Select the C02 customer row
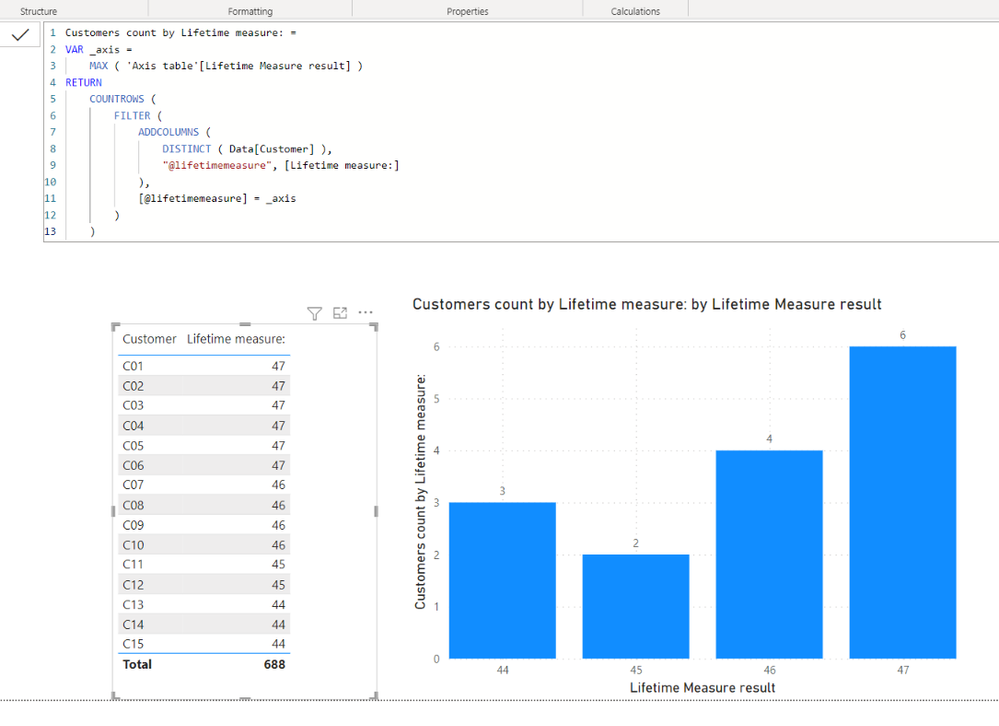Viewport: 999px width, 726px height. (x=204, y=386)
